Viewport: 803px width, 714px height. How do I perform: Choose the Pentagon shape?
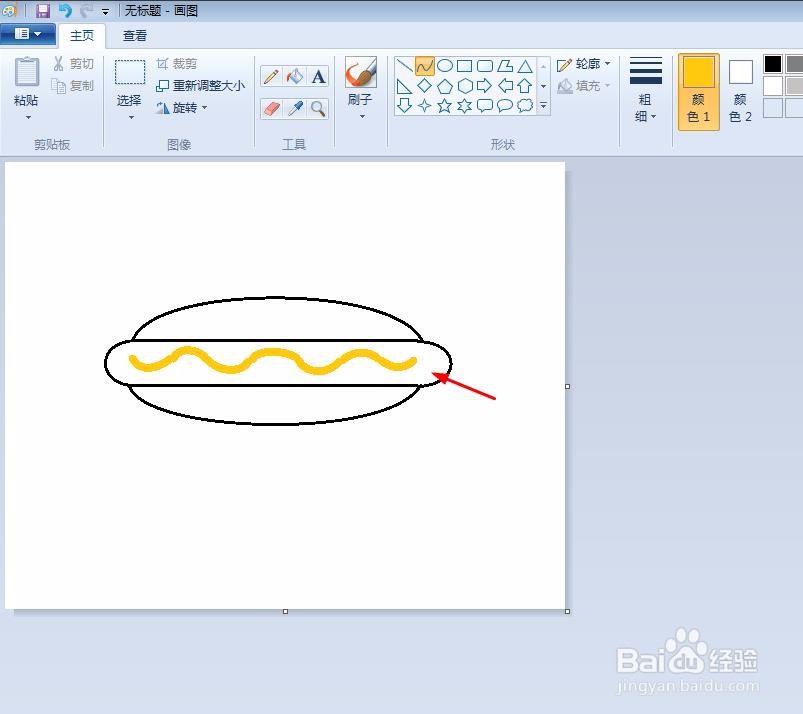[445, 86]
